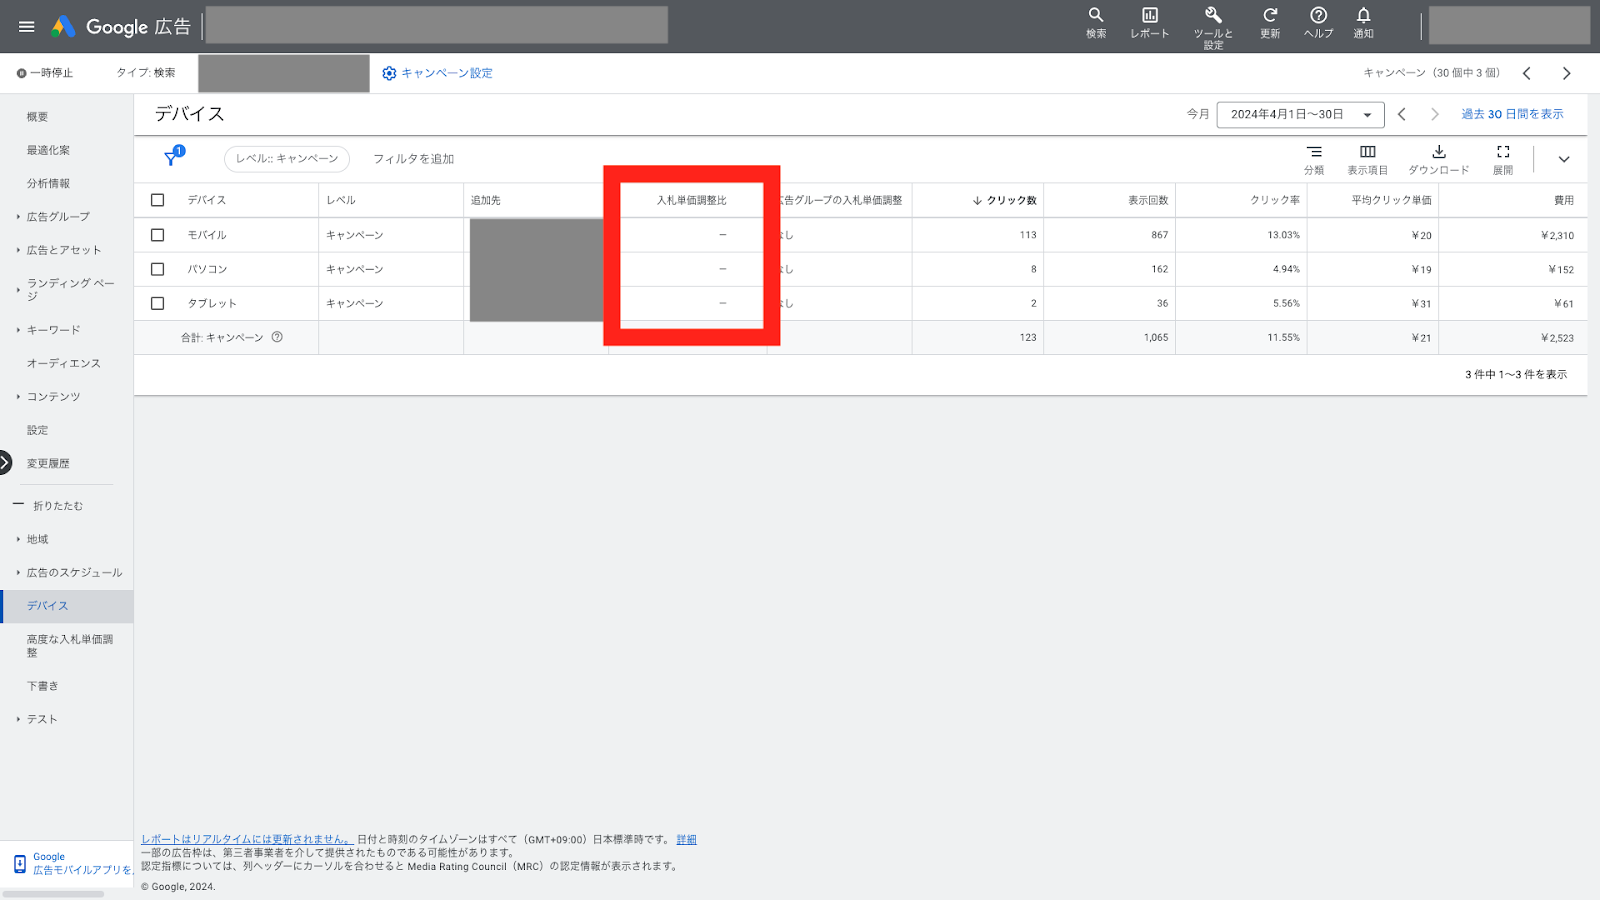The width and height of the screenshot is (1600, 900).
Task: Open the segment (分類) icon
Action: tap(1314, 159)
